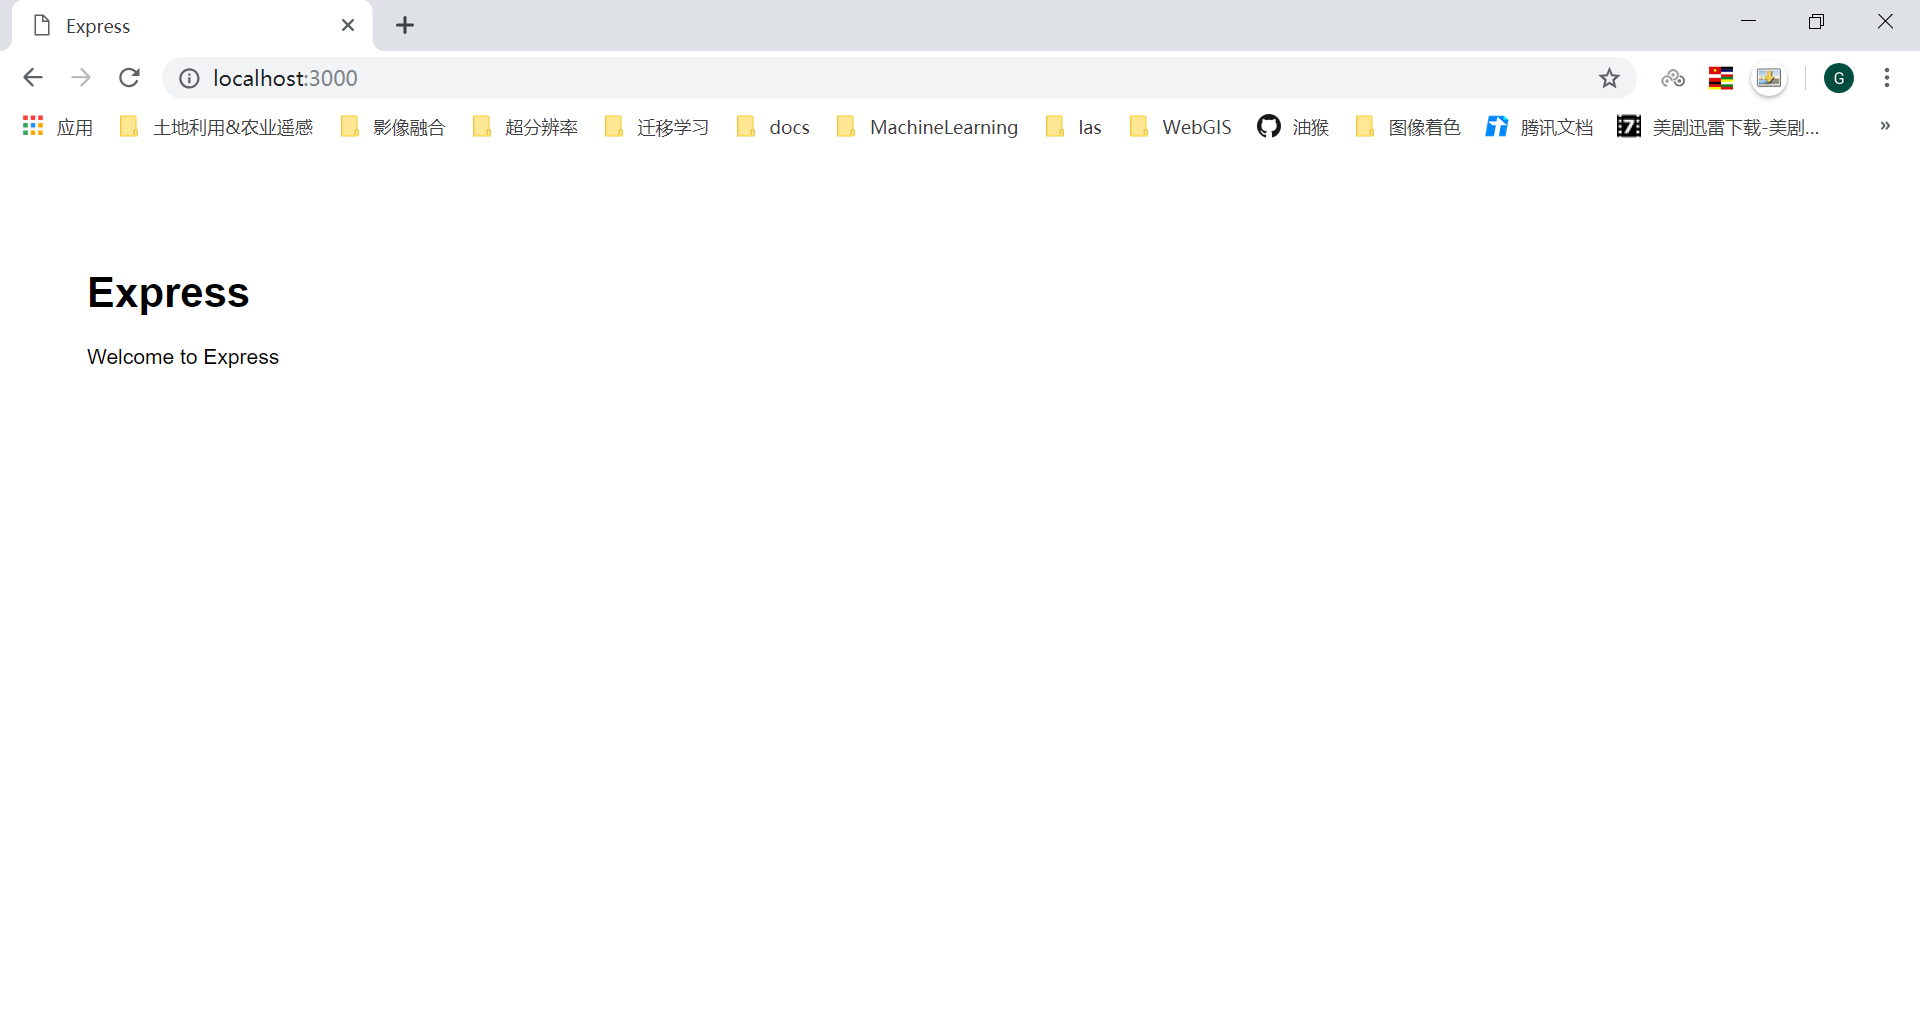
Task: Open the 应用 apps grid icon
Action: (x=32, y=126)
